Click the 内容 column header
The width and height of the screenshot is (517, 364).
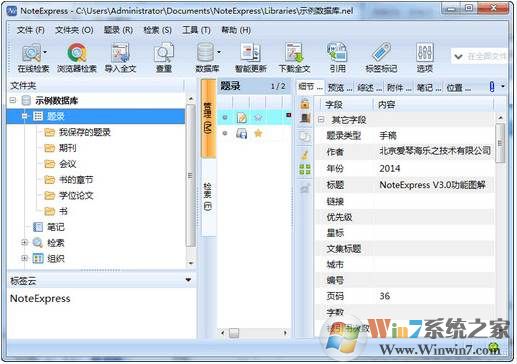point(433,104)
